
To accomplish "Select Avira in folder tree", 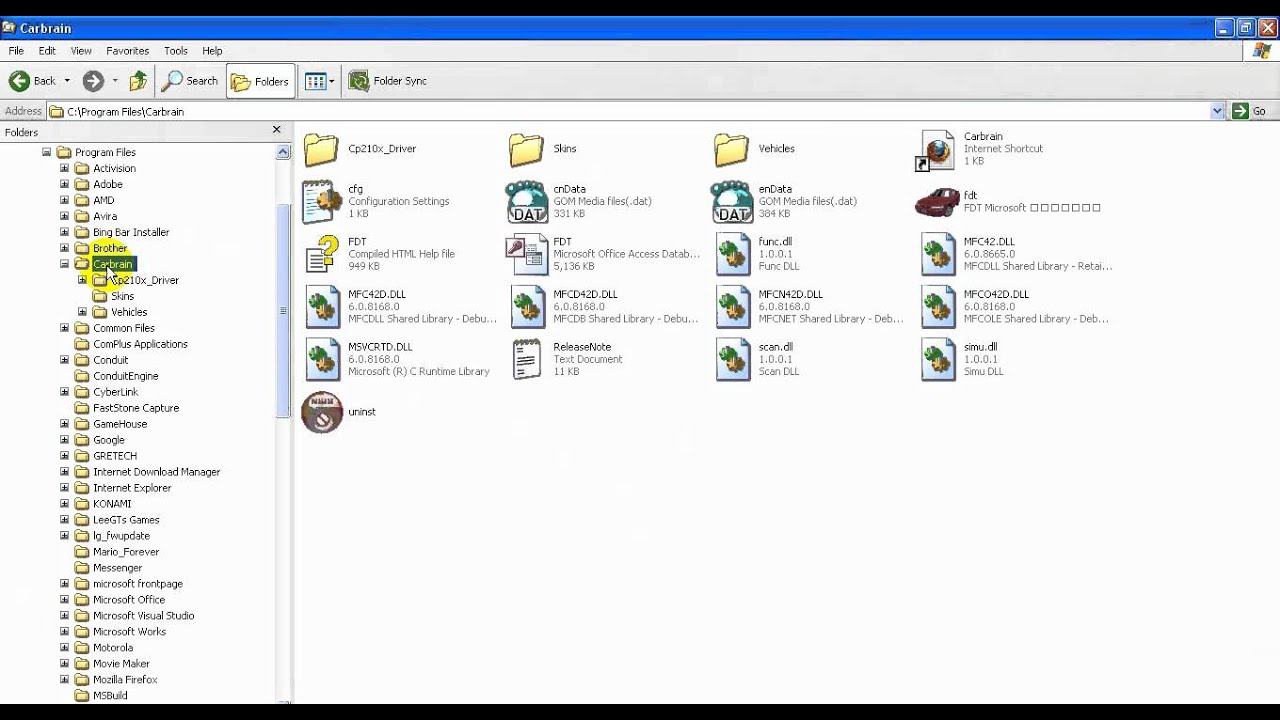I will tap(105, 216).
